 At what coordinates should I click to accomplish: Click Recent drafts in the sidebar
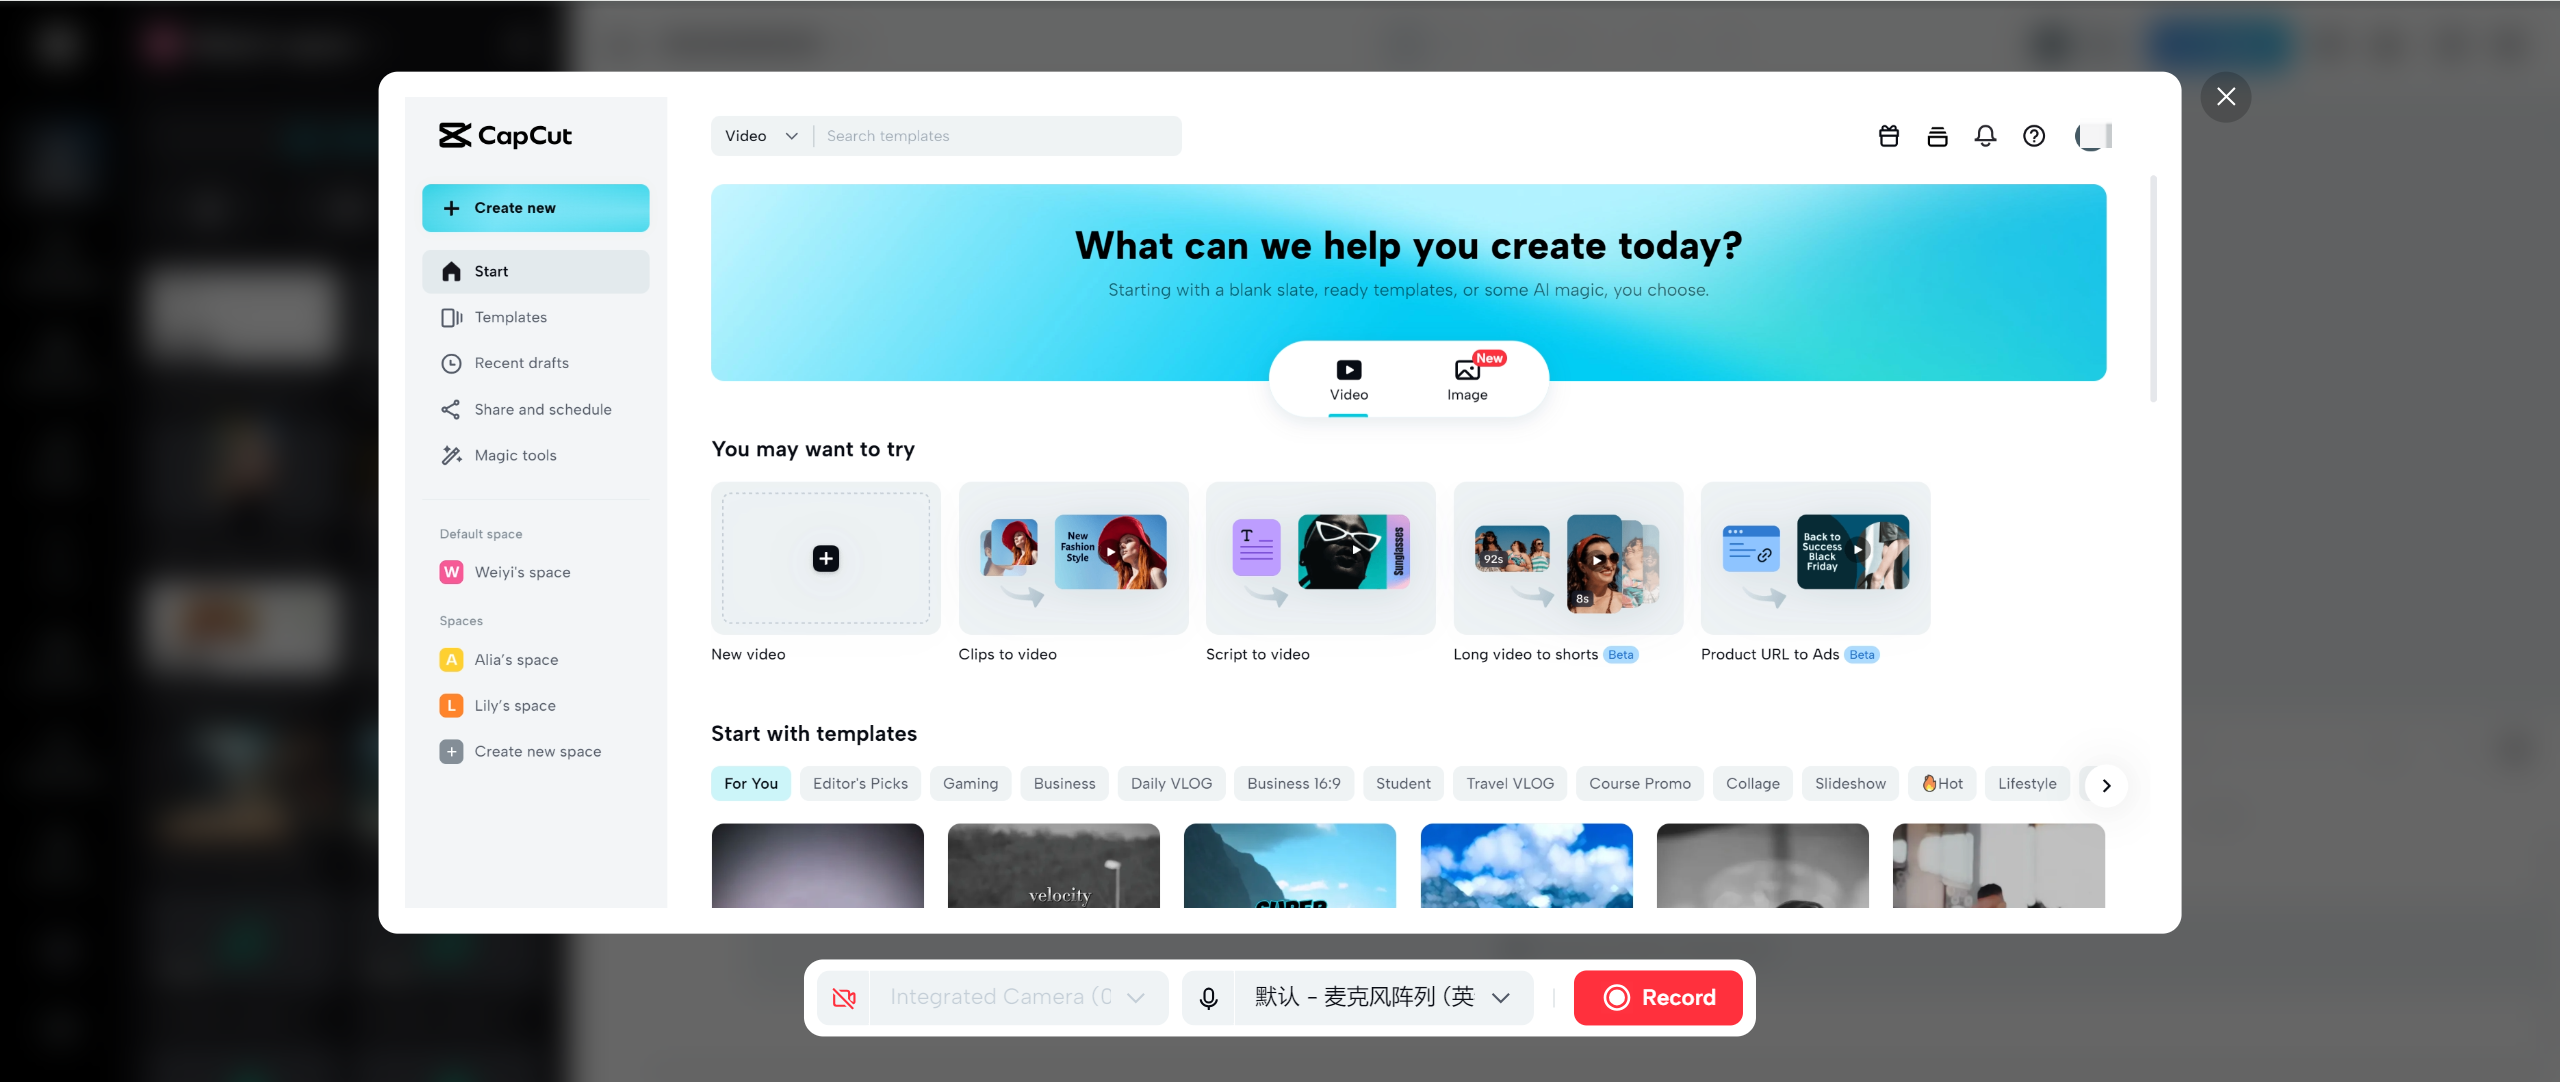point(522,363)
